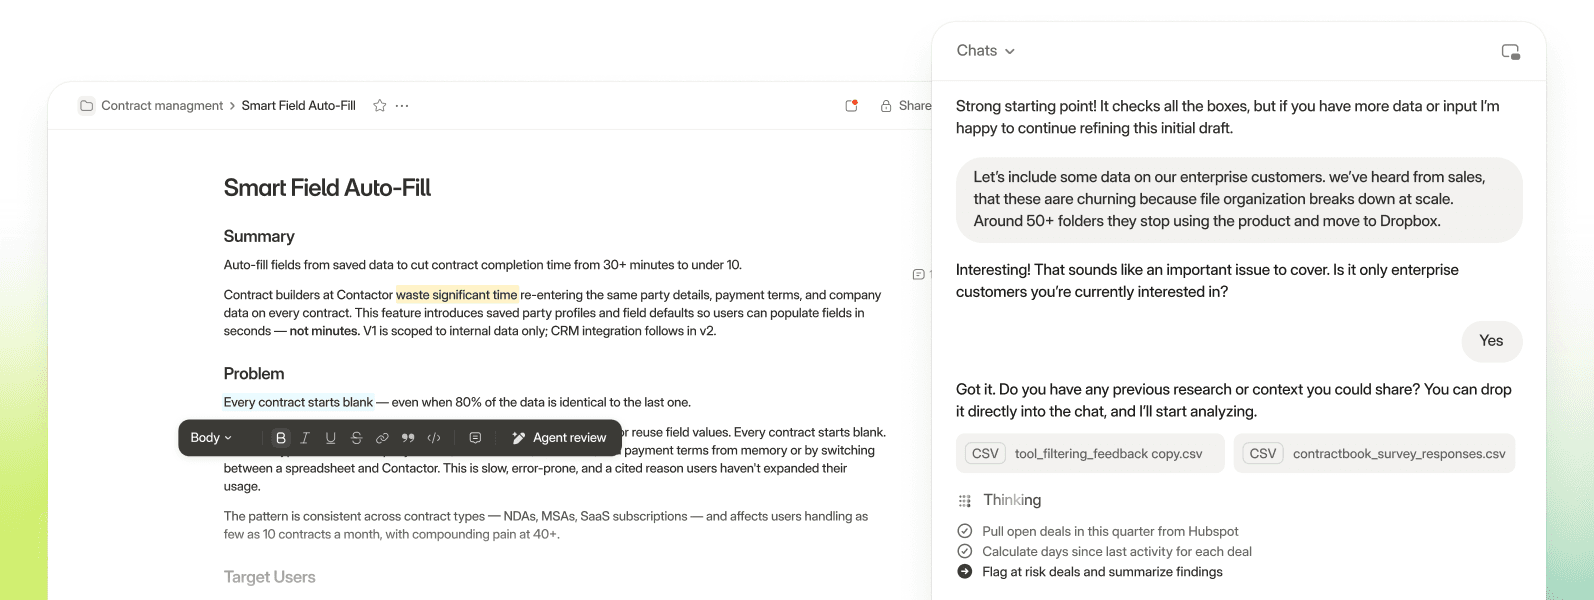Screen dimensions: 1594x600
Task: Open the notifications icon with red dot
Action: click(x=852, y=106)
